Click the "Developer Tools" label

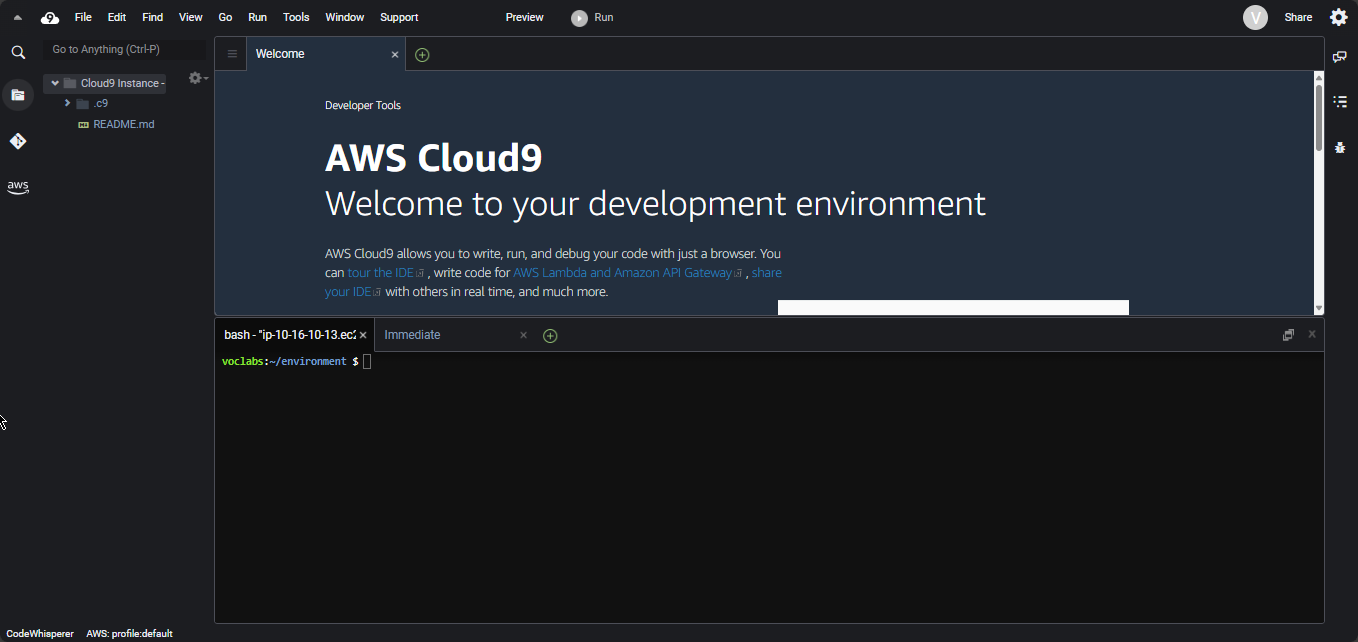363,105
